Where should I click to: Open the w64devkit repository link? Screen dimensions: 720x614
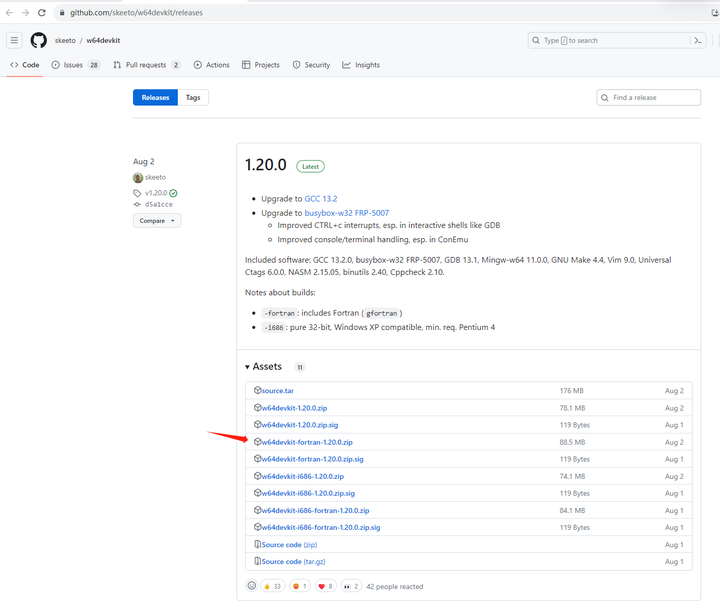(103, 40)
